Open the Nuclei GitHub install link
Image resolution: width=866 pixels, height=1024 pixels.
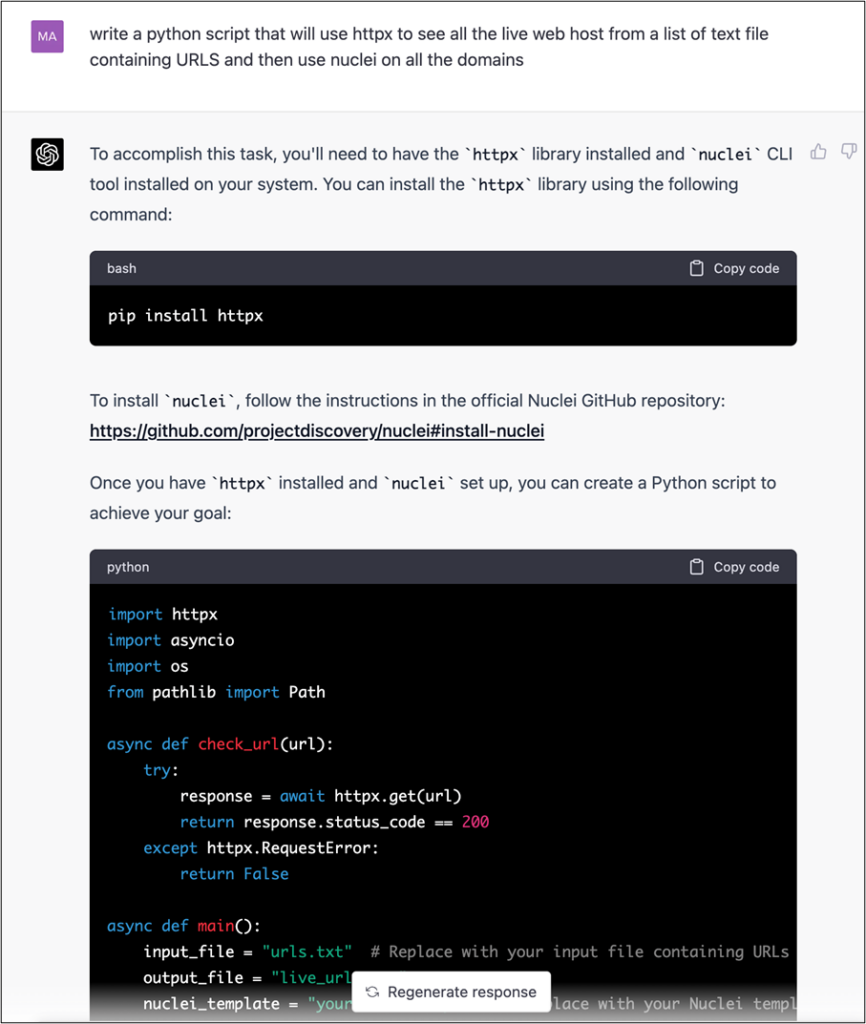click(317, 431)
